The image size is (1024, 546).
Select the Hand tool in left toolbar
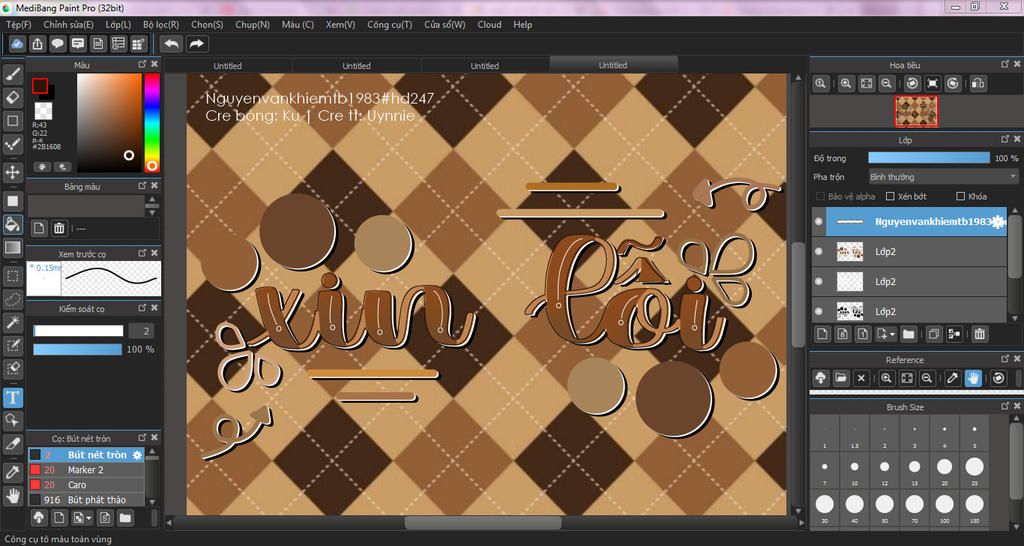(13, 495)
